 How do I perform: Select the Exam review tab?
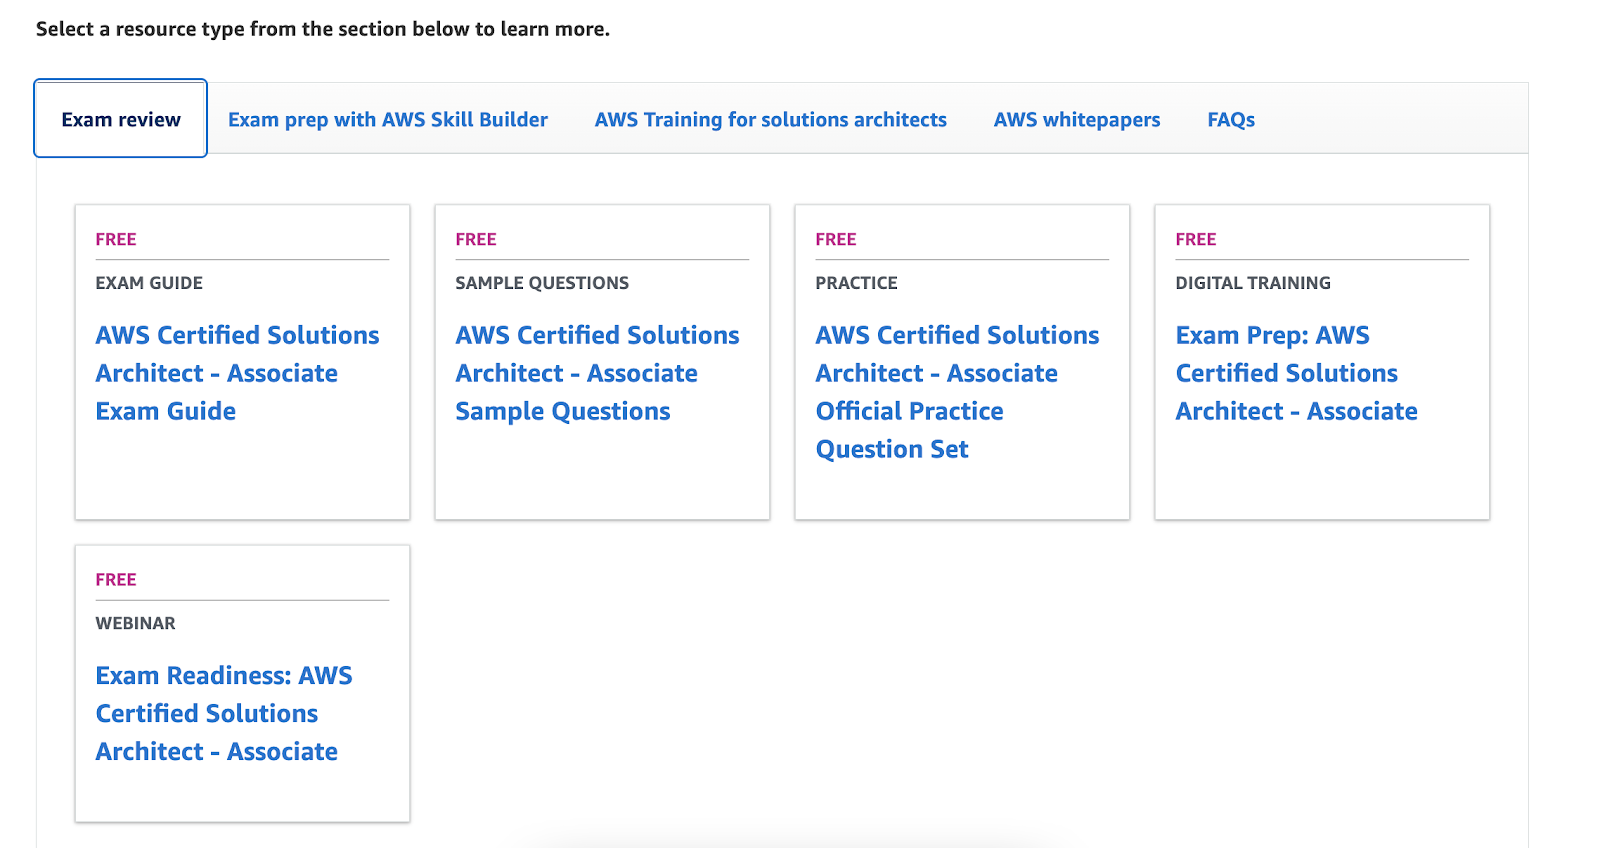click(x=121, y=119)
